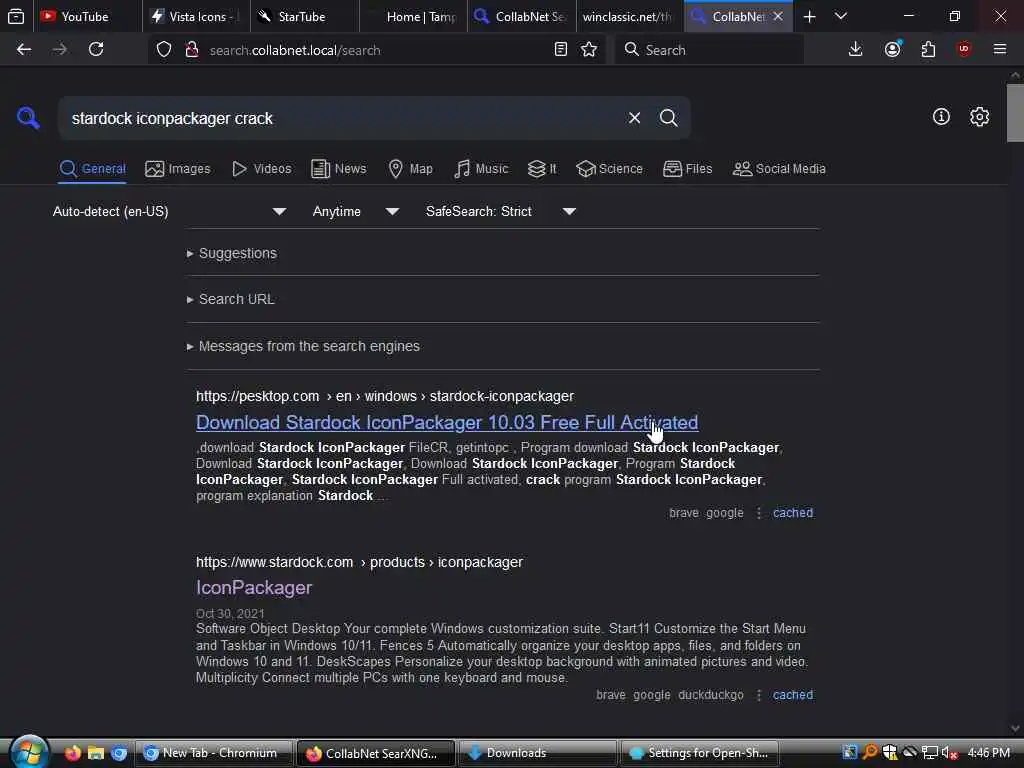This screenshot has width=1024, height=768.
Task: Select the It search category
Action: point(542,169)
